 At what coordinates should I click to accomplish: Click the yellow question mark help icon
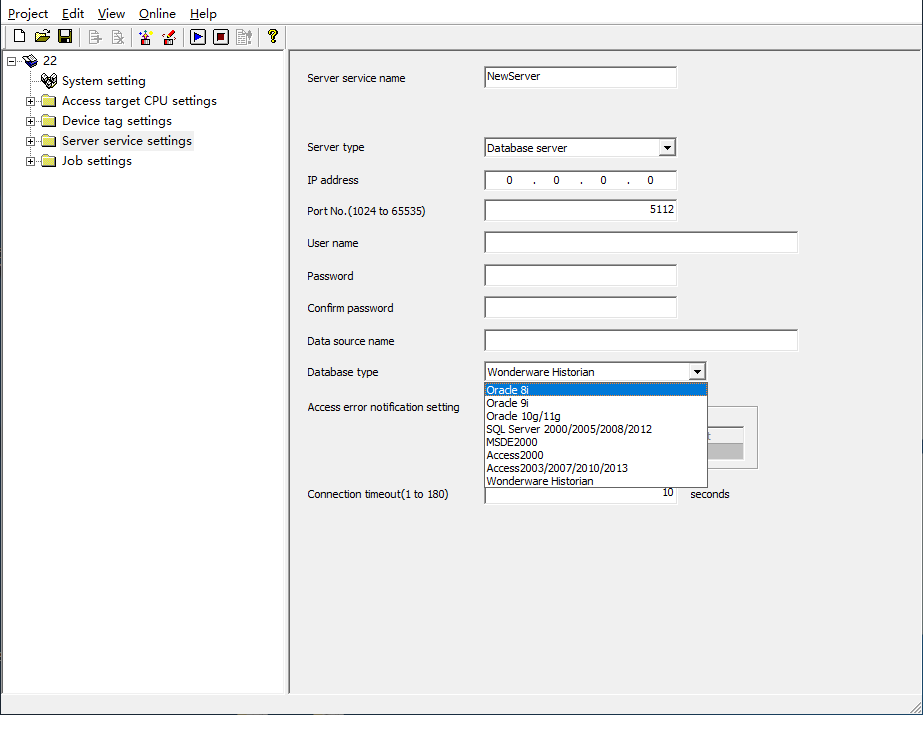[272, 37]
